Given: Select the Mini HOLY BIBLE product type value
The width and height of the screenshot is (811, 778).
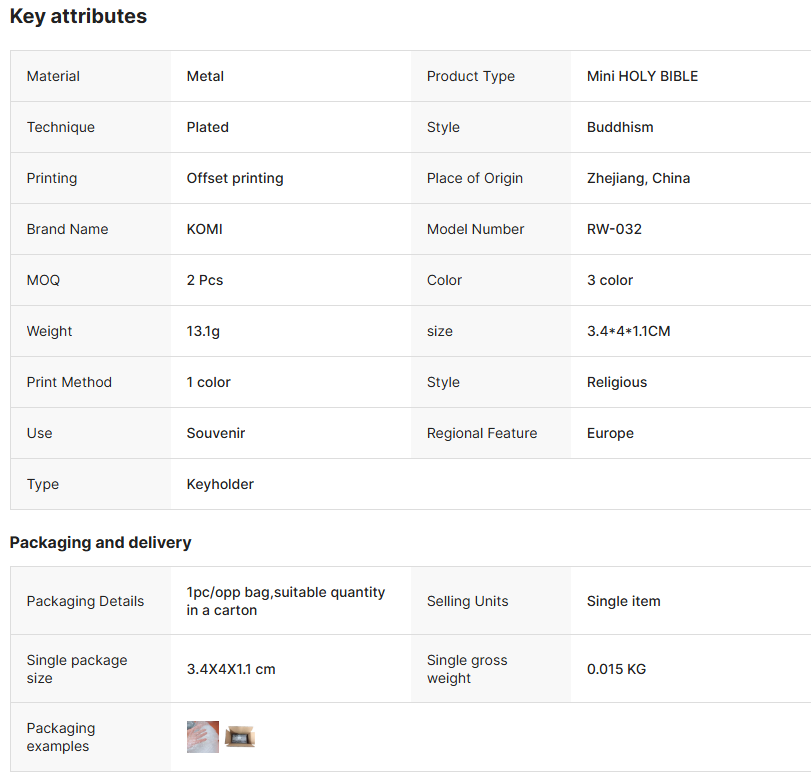Looking at the screenshot, I should tap(642, 76).
